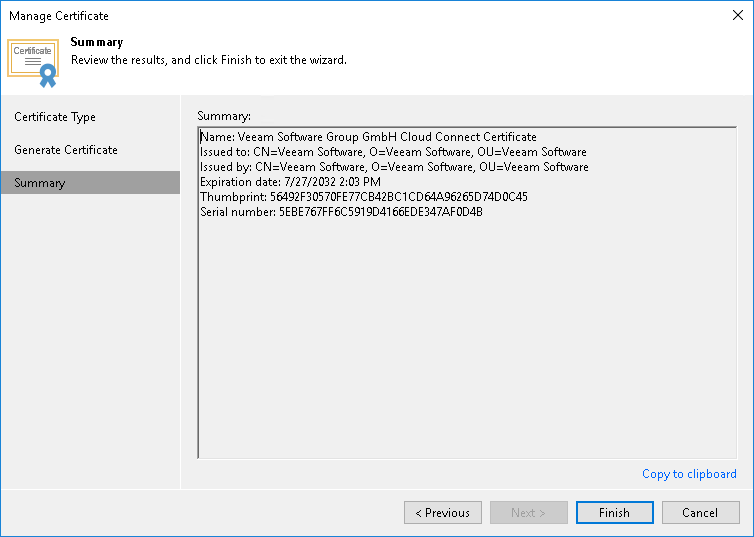The height and width of the screenshot is (537, 754).
Task: Click the disabled Next button
Action: [x=528, y=512]
